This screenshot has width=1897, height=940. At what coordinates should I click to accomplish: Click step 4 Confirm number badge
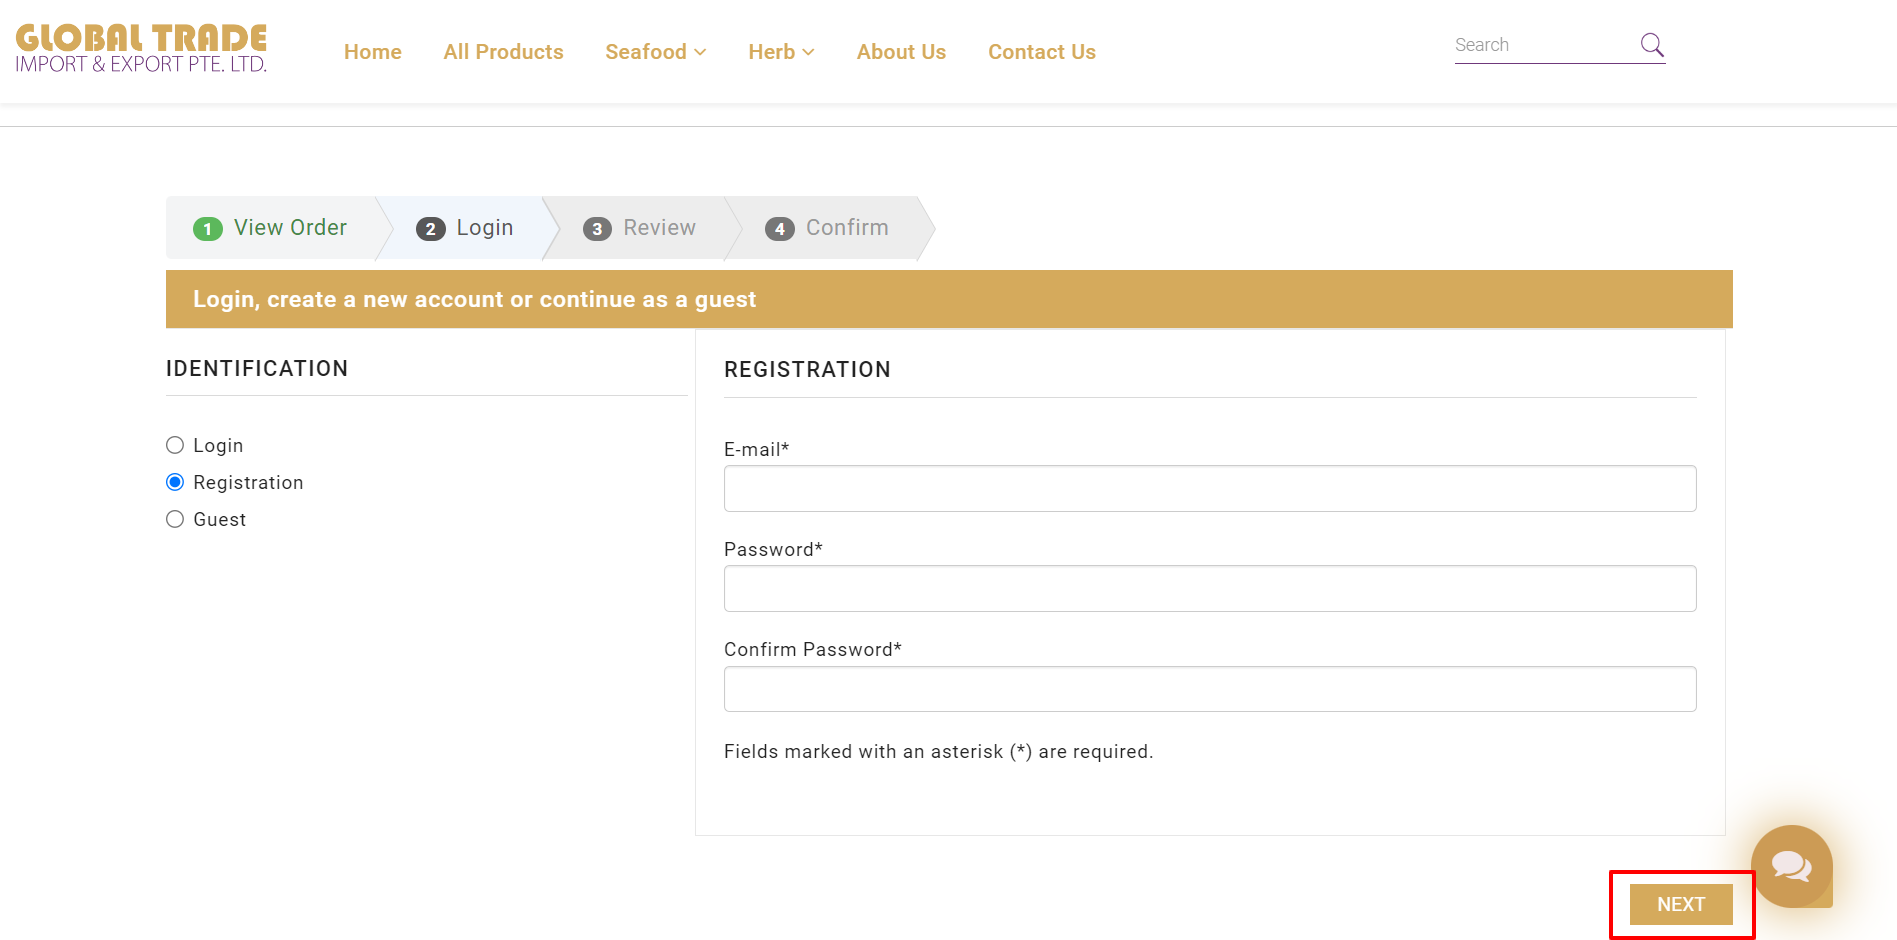tap(780, 229)
